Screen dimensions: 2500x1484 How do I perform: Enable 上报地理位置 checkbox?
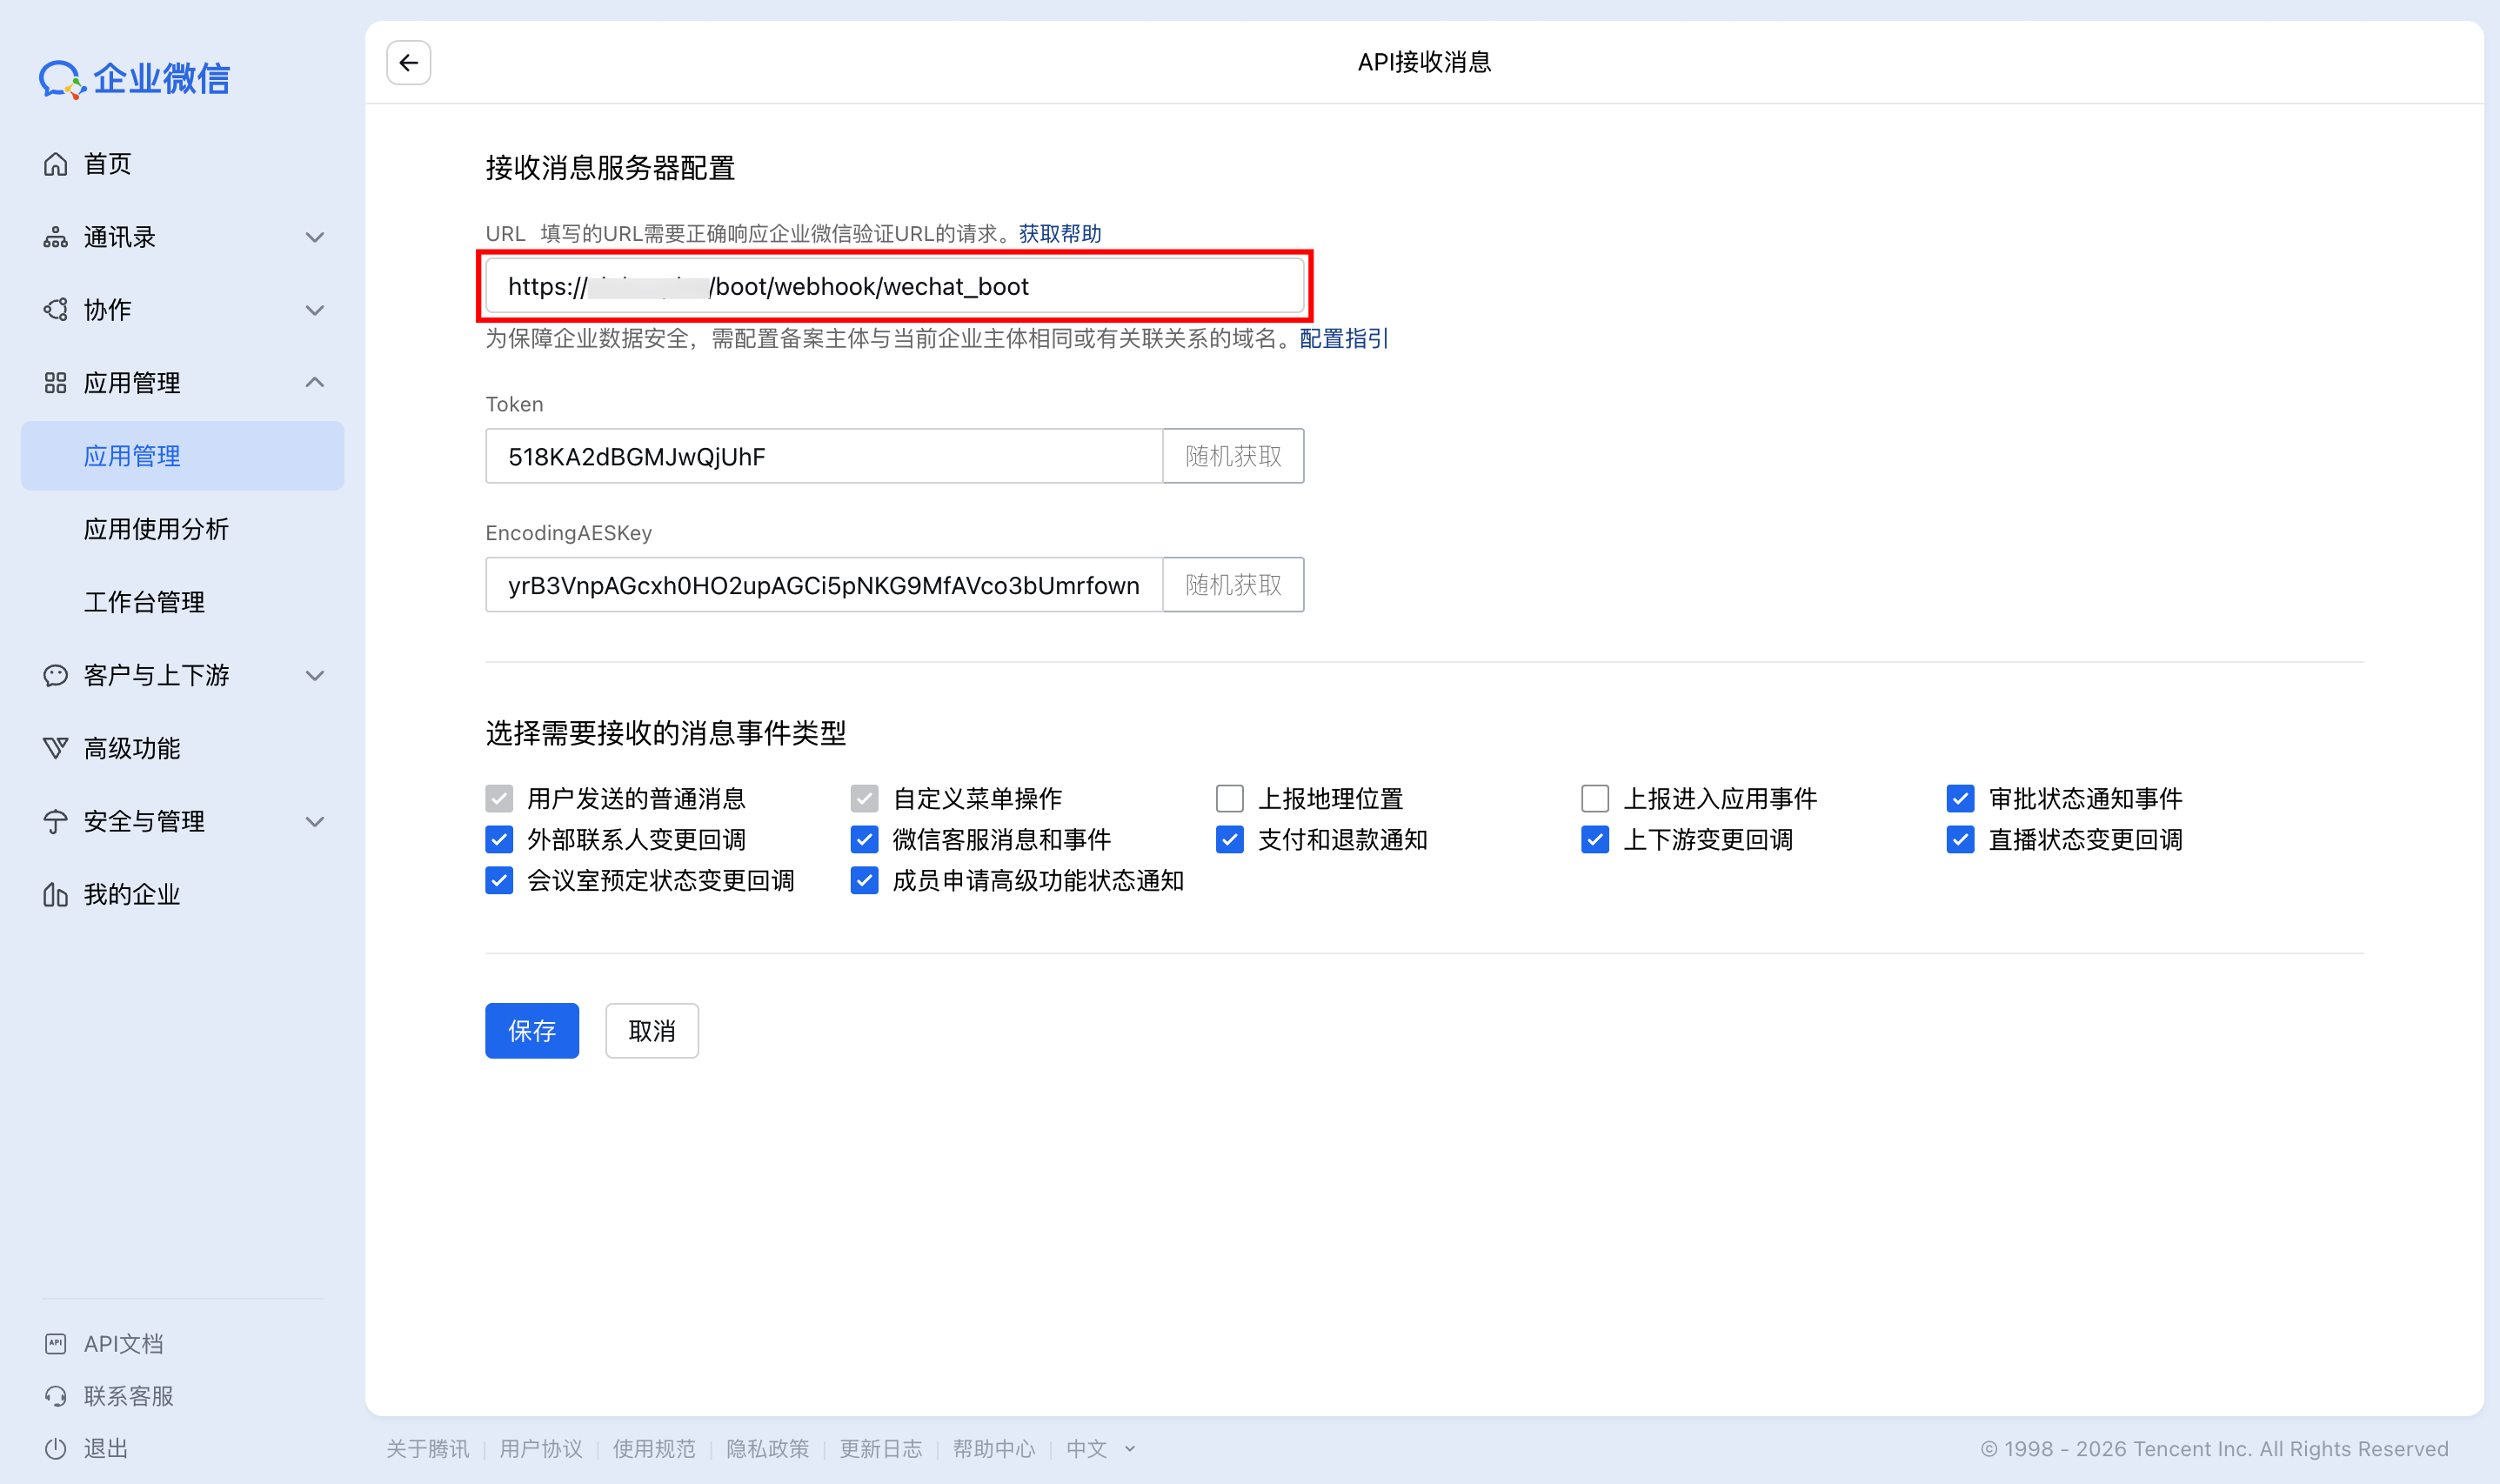pos(1229,798)
